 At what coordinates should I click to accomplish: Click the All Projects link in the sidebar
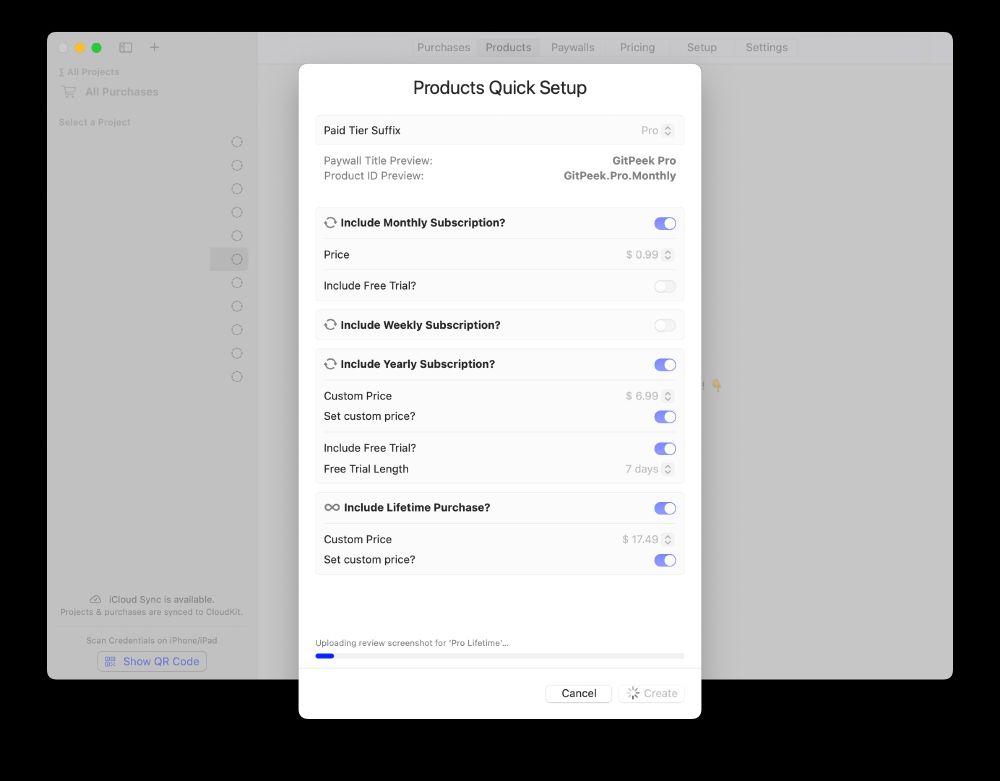(x=89, y=72)
